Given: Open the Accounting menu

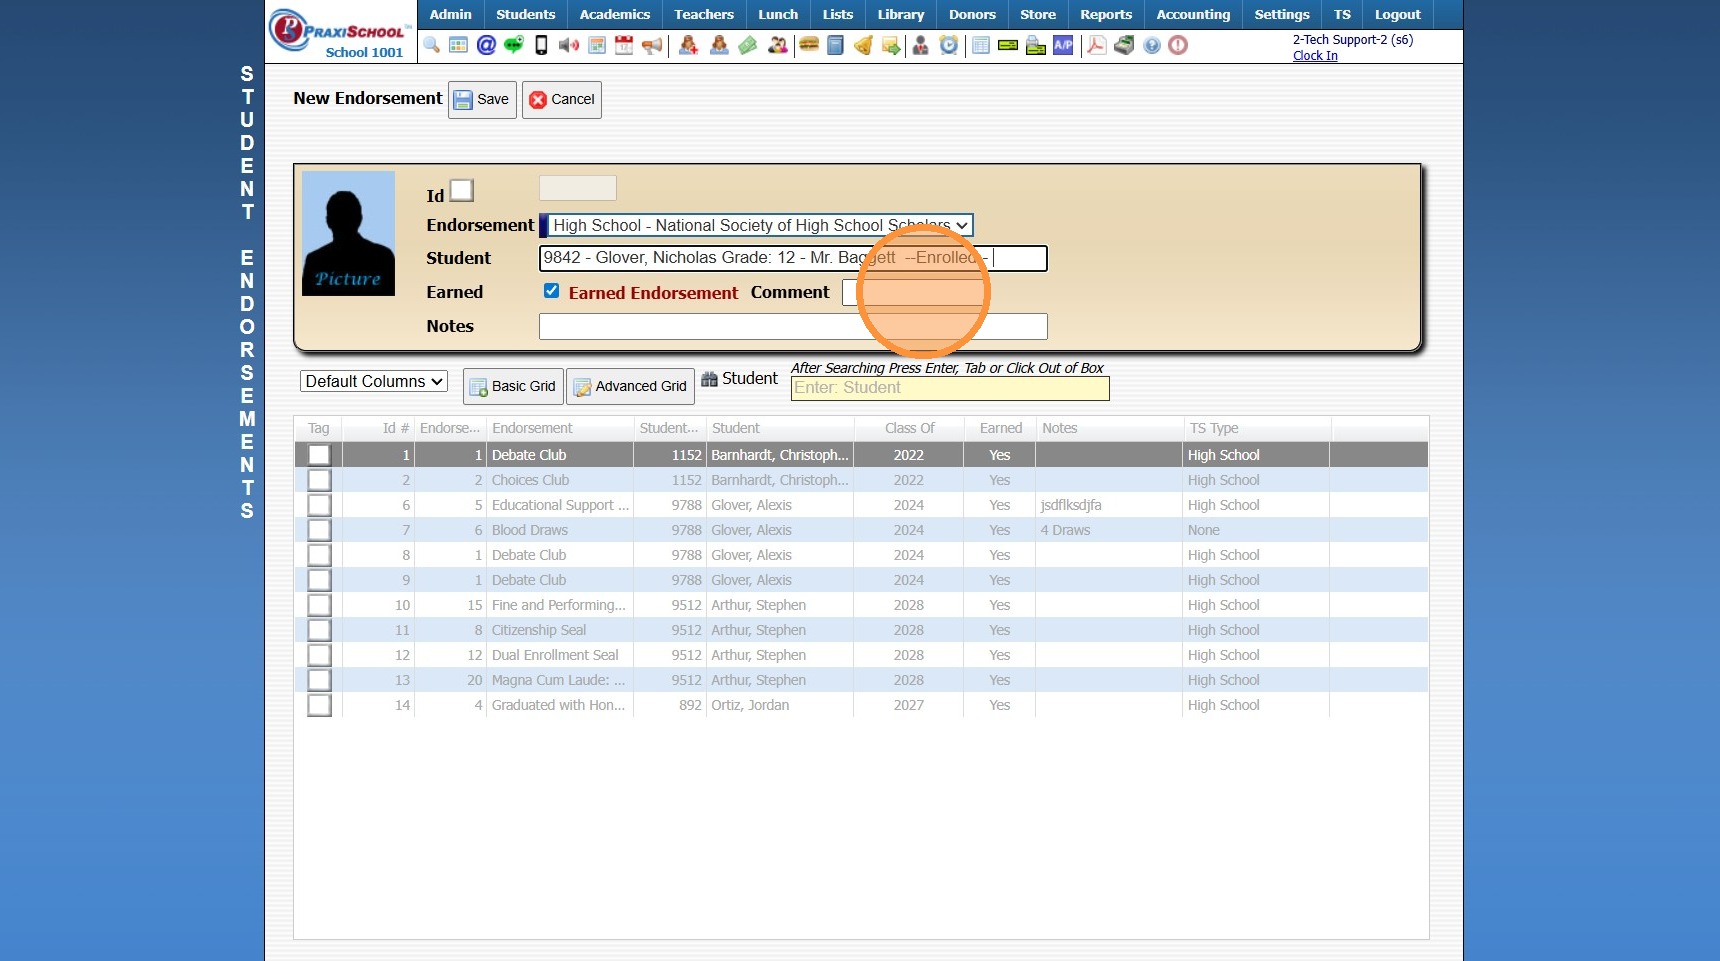Looking at the screenshot, I should click(x=1193, y=14).
